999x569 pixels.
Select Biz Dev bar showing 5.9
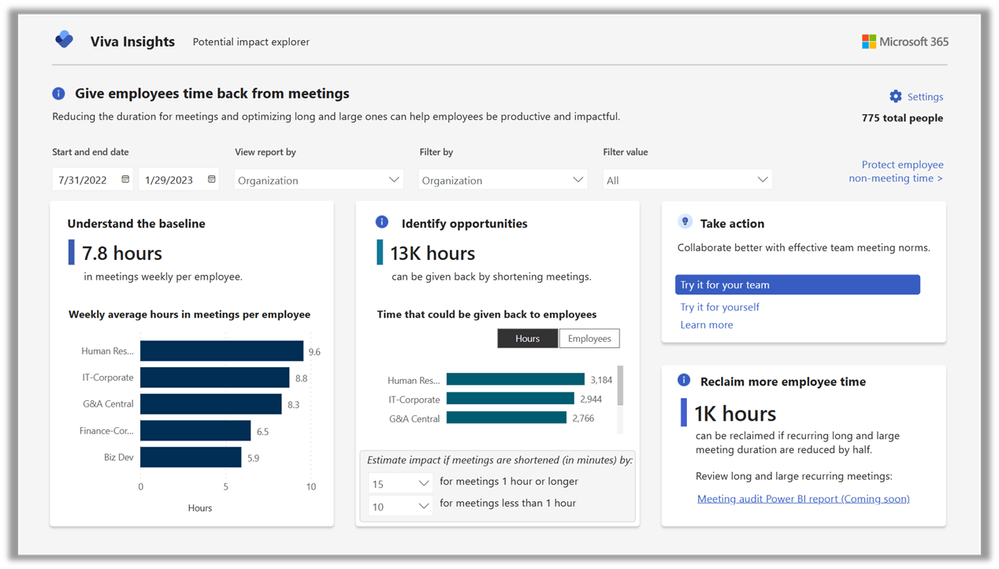(x=190, y=457)
